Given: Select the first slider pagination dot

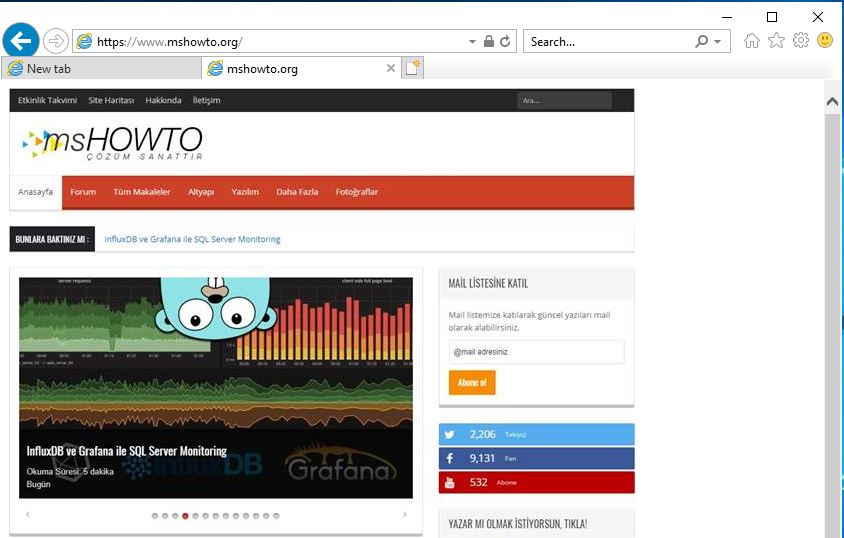Looking at the screenshot, I should pyautogui.click(x=155, y=515).
